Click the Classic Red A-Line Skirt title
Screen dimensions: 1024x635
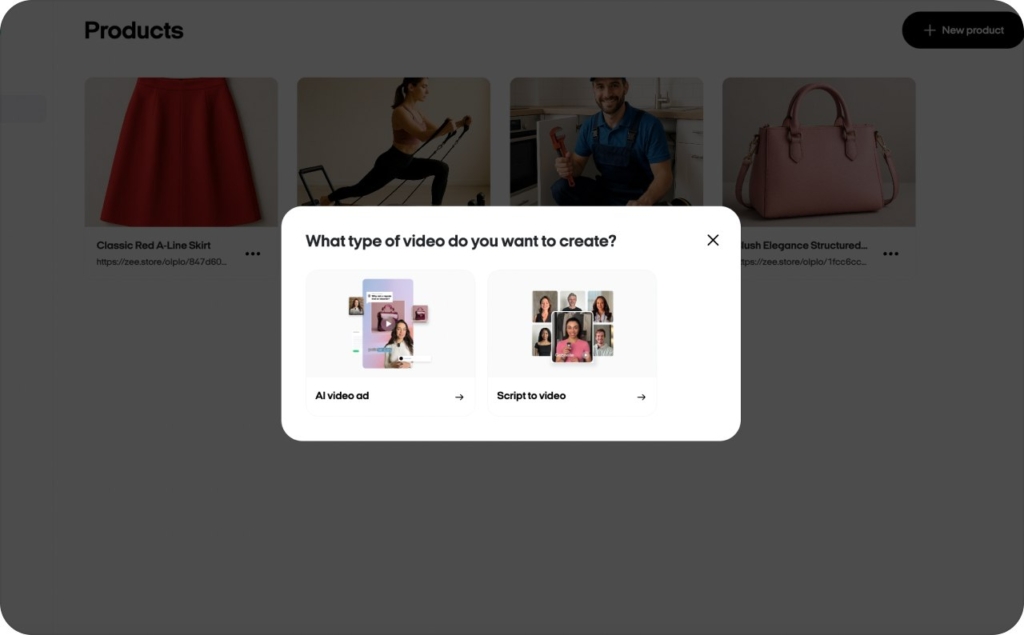(x=153, y=245)
